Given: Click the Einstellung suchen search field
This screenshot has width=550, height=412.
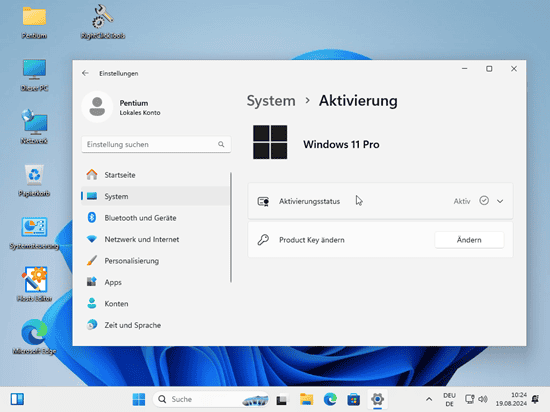Looking at the screenshot, I should 156,144.
